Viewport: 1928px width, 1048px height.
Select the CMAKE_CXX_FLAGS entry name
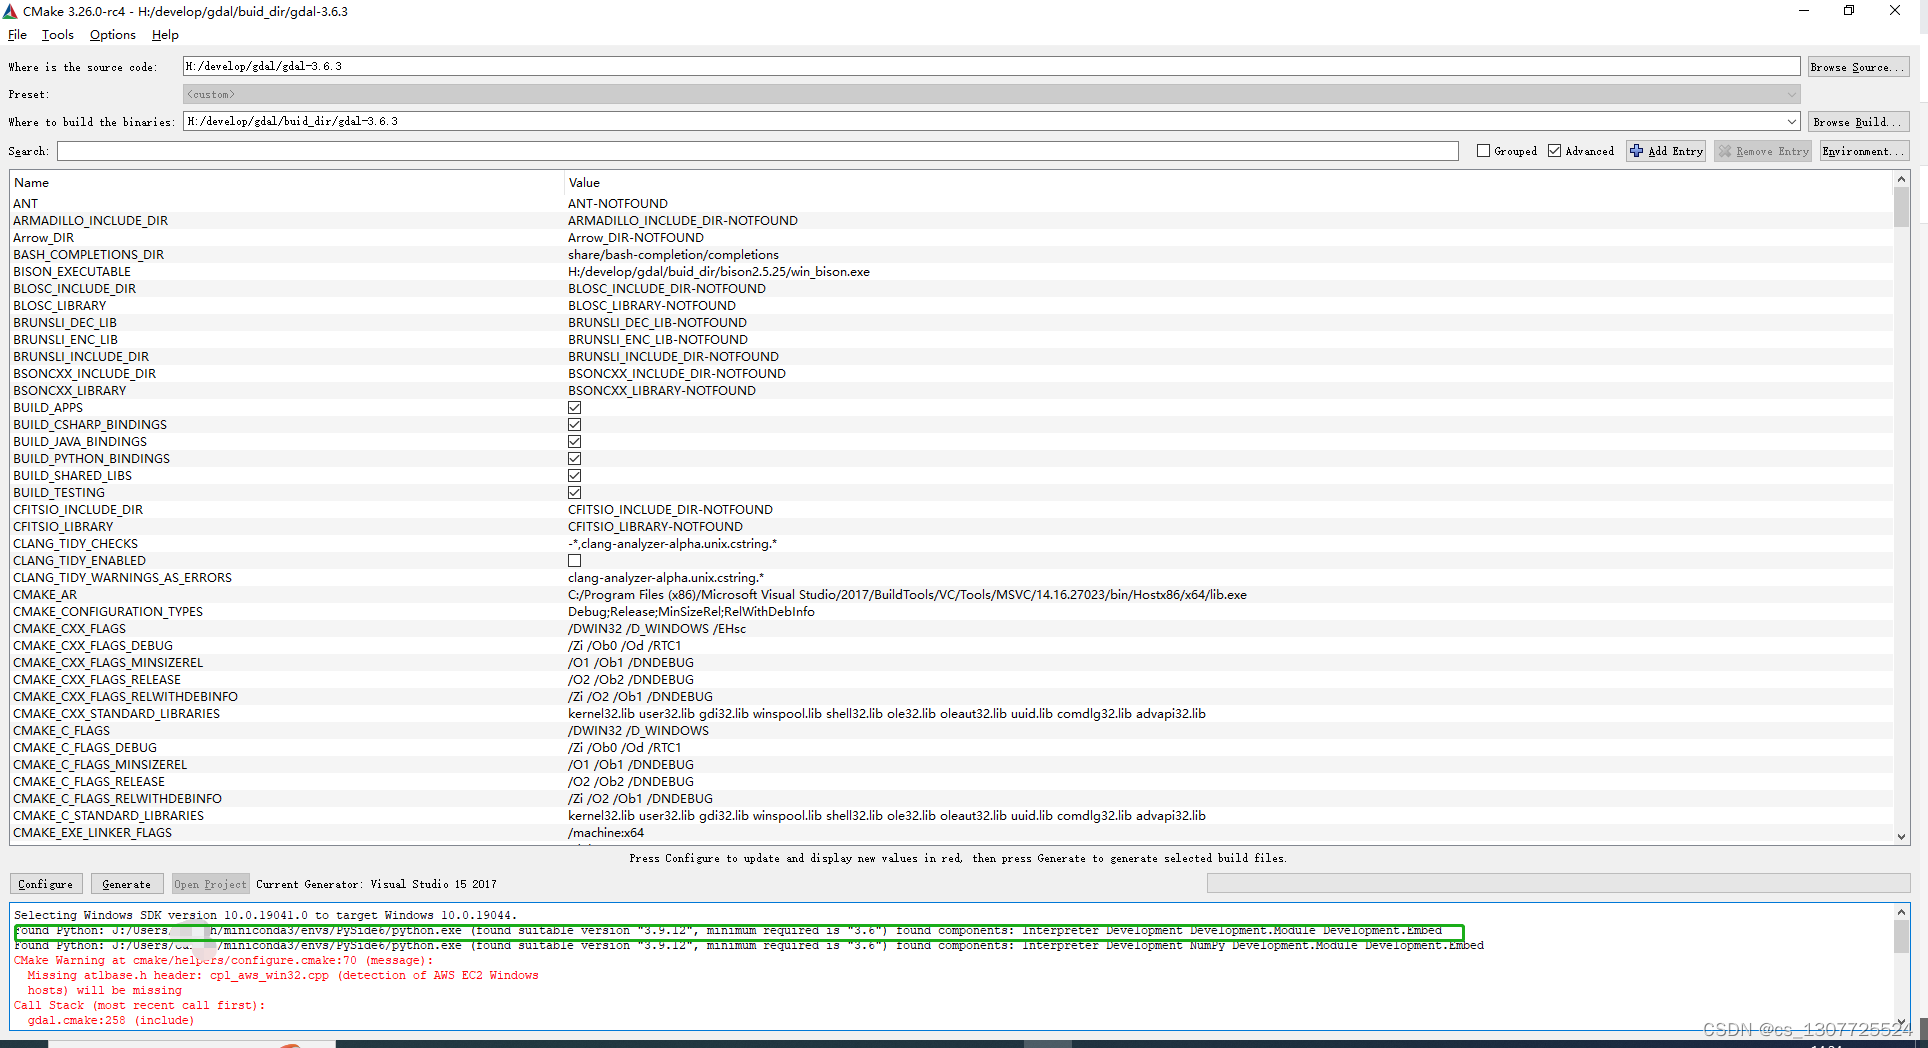click(70, 629)
